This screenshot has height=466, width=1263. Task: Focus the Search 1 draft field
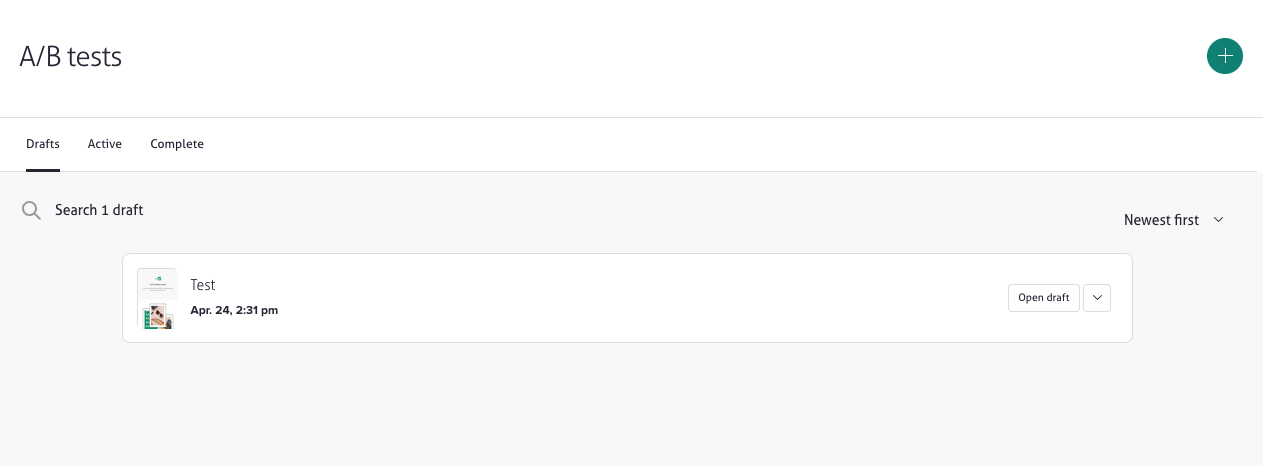[x=99, y=210]
